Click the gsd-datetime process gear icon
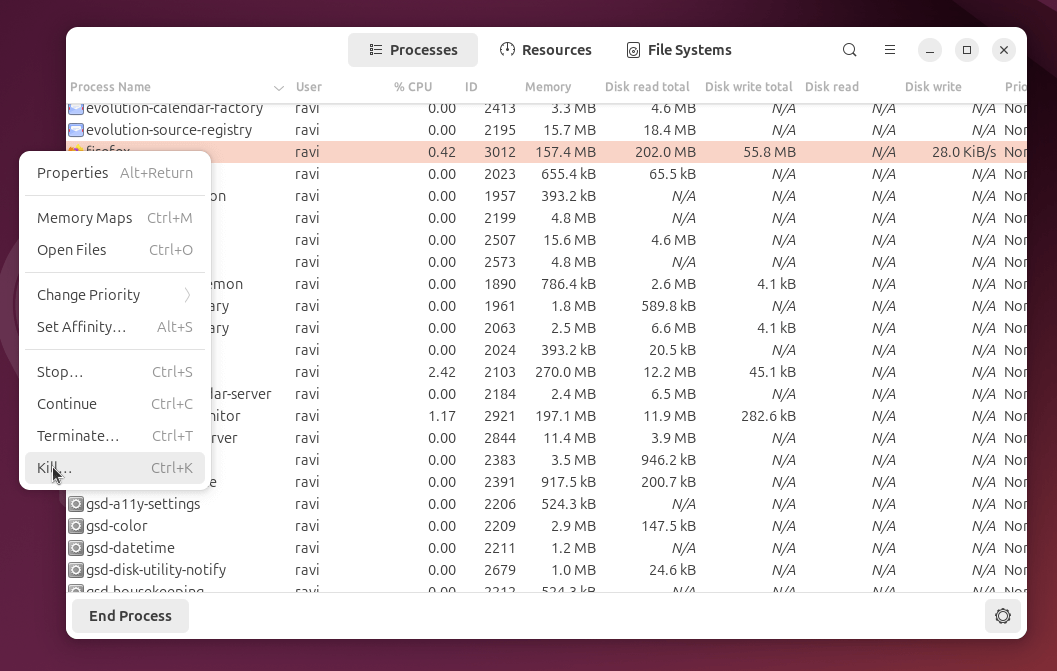This screenshot has height=671, width=1057. click(76, 548)
